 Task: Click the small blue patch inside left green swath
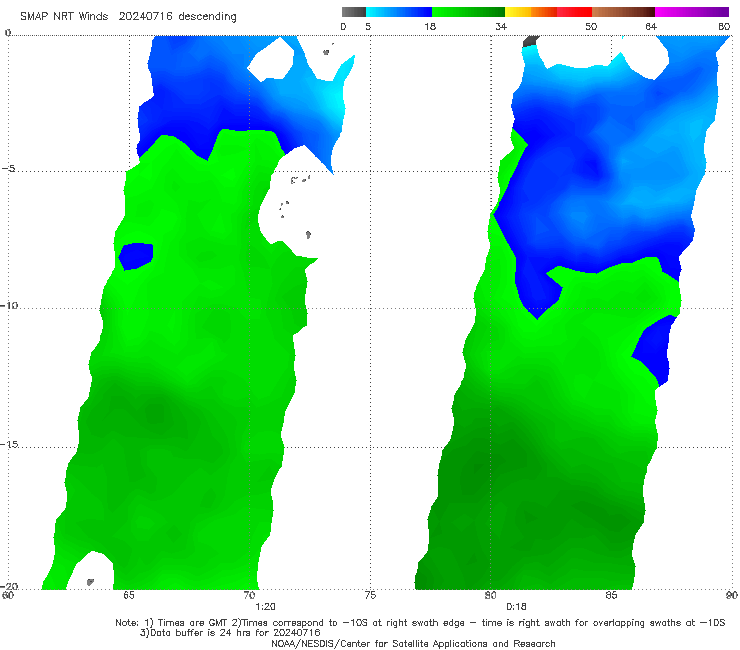pos(136,256)
